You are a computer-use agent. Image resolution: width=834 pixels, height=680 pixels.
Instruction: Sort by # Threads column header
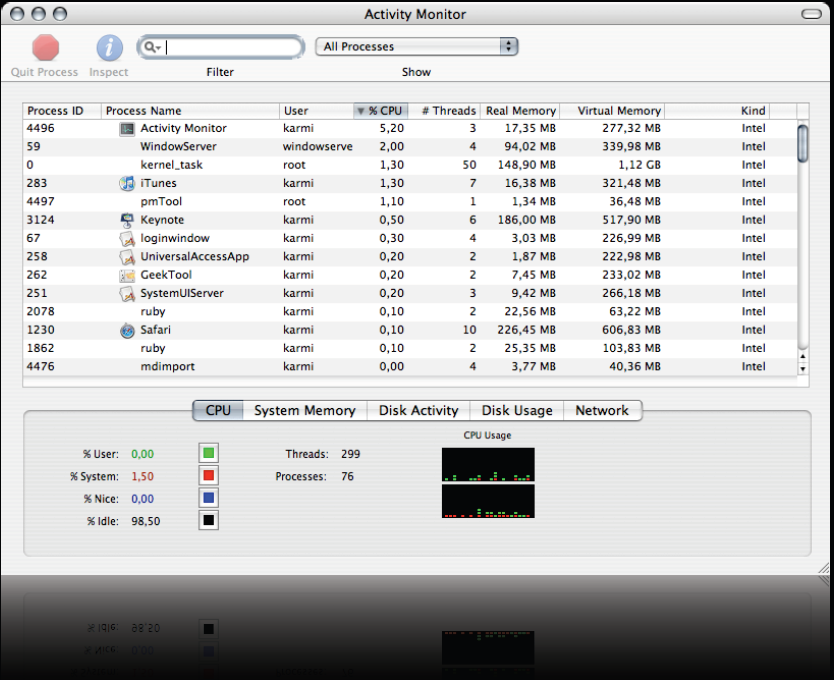pos(445,111)
